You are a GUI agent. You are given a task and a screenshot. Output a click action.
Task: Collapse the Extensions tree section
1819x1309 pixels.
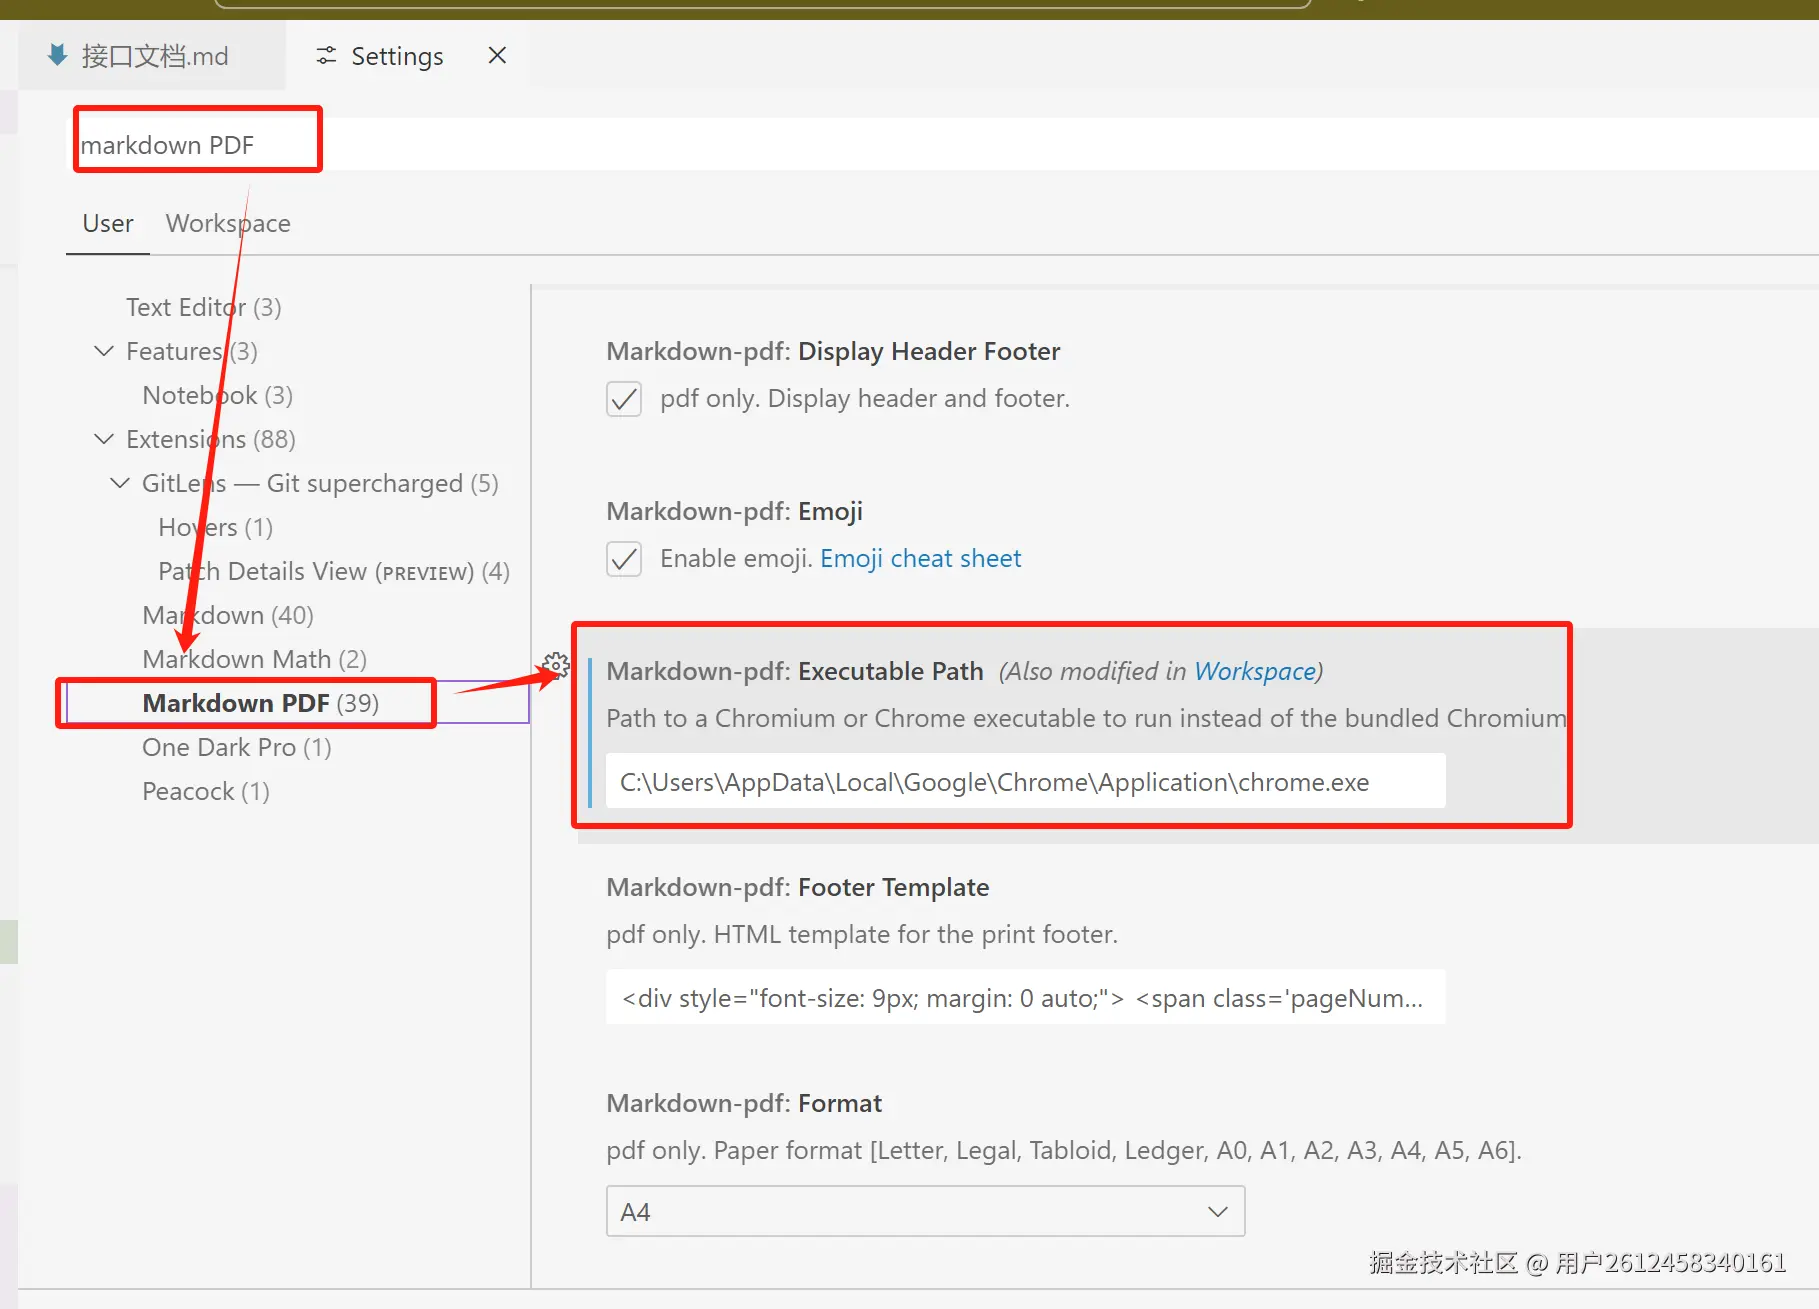(104, 439)
